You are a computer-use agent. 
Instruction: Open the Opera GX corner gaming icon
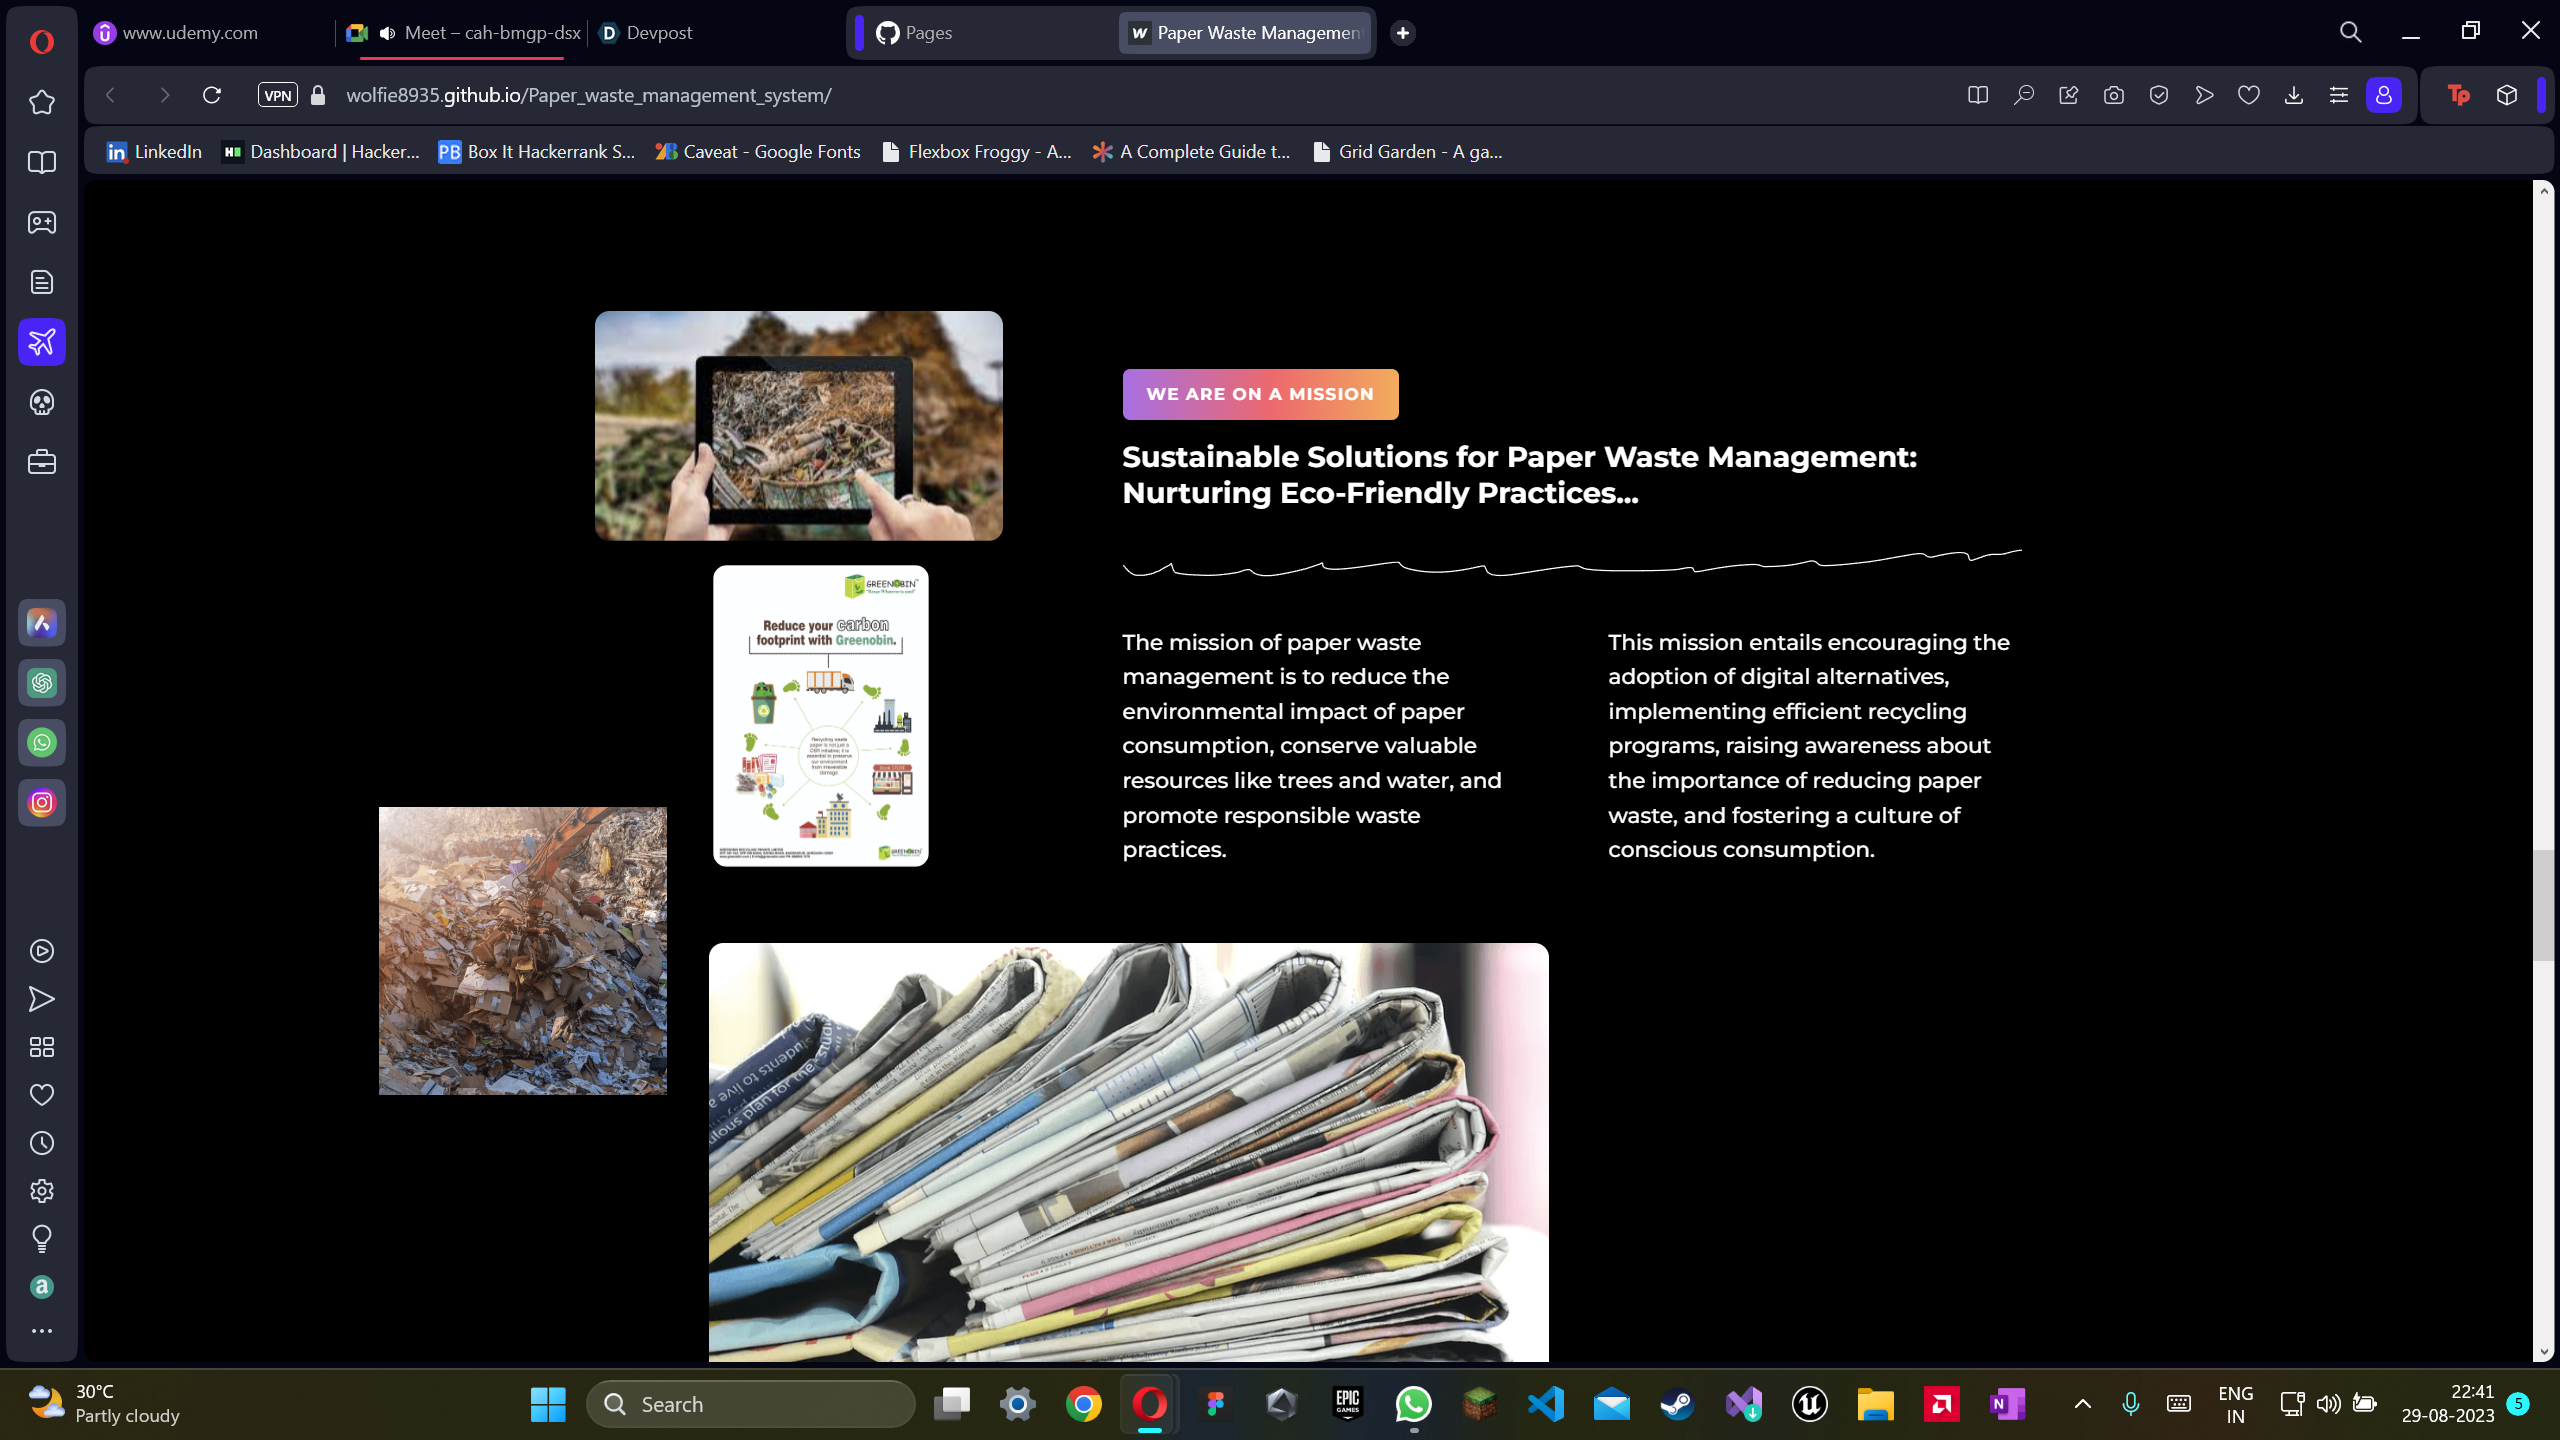pos(41,222)
